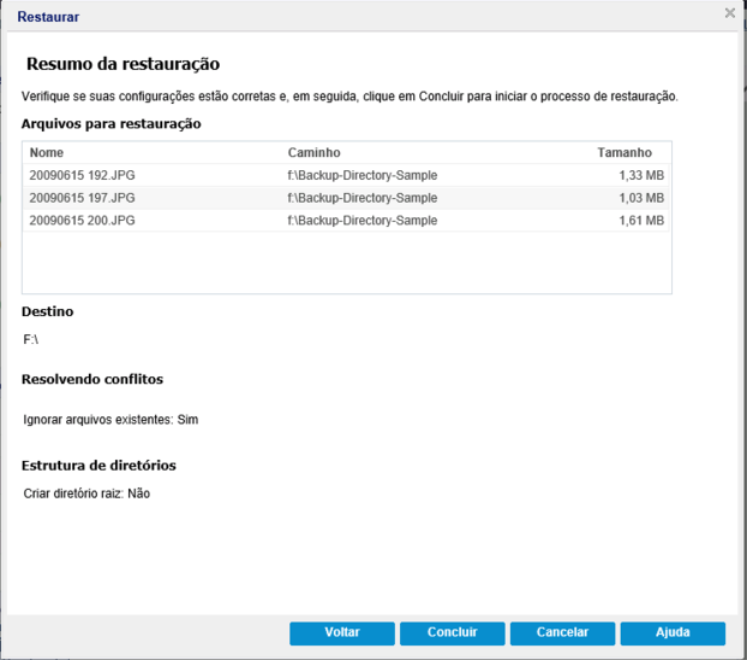Click the Tamanho column header
Screen dimensions: 747x660
pyautogui.click(x=624, y=153)
